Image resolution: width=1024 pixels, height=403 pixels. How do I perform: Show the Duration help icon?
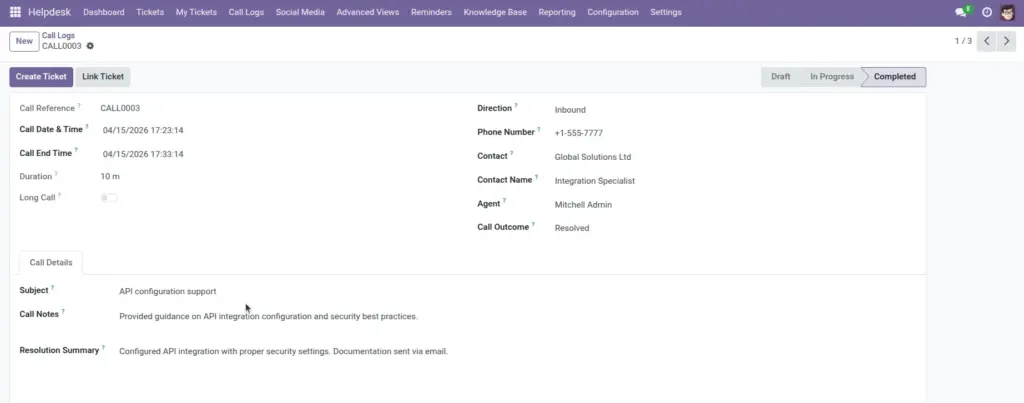(x=56, y=174)
